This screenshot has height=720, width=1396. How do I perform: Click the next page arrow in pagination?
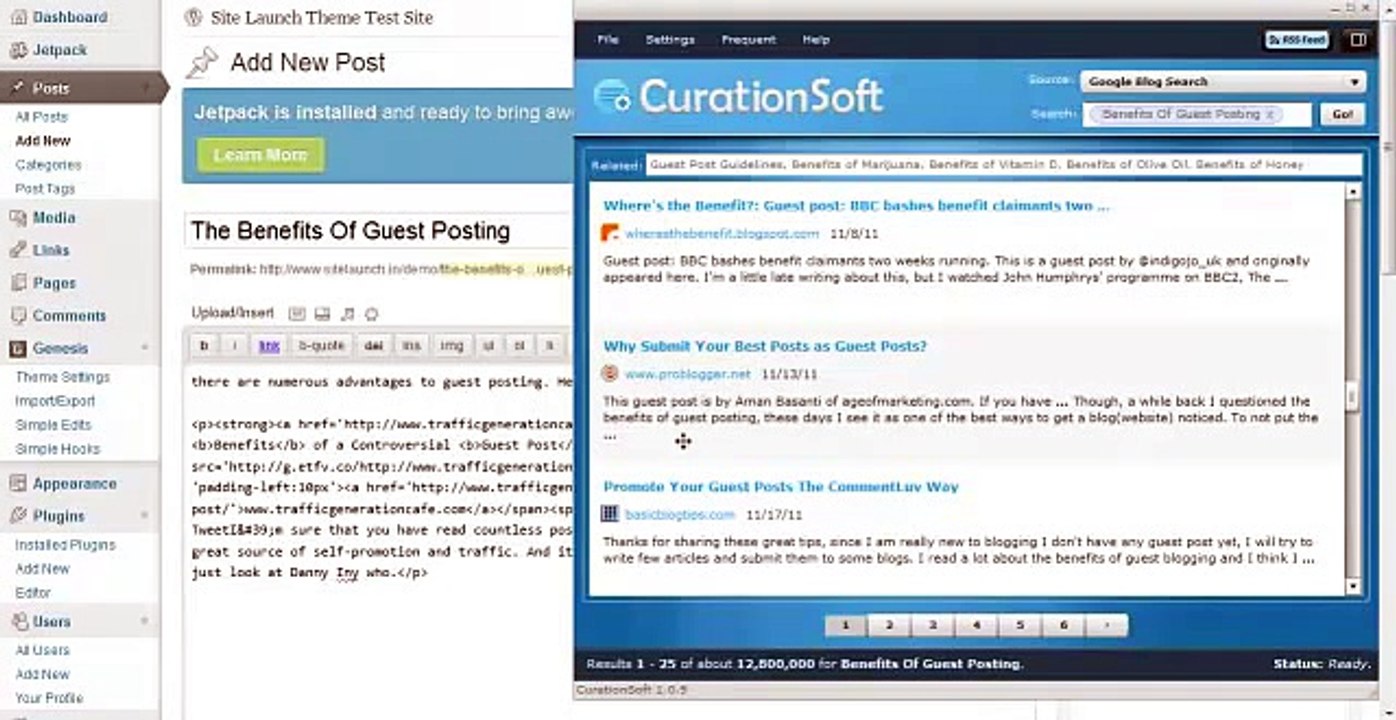click(x=1107, y=626)
